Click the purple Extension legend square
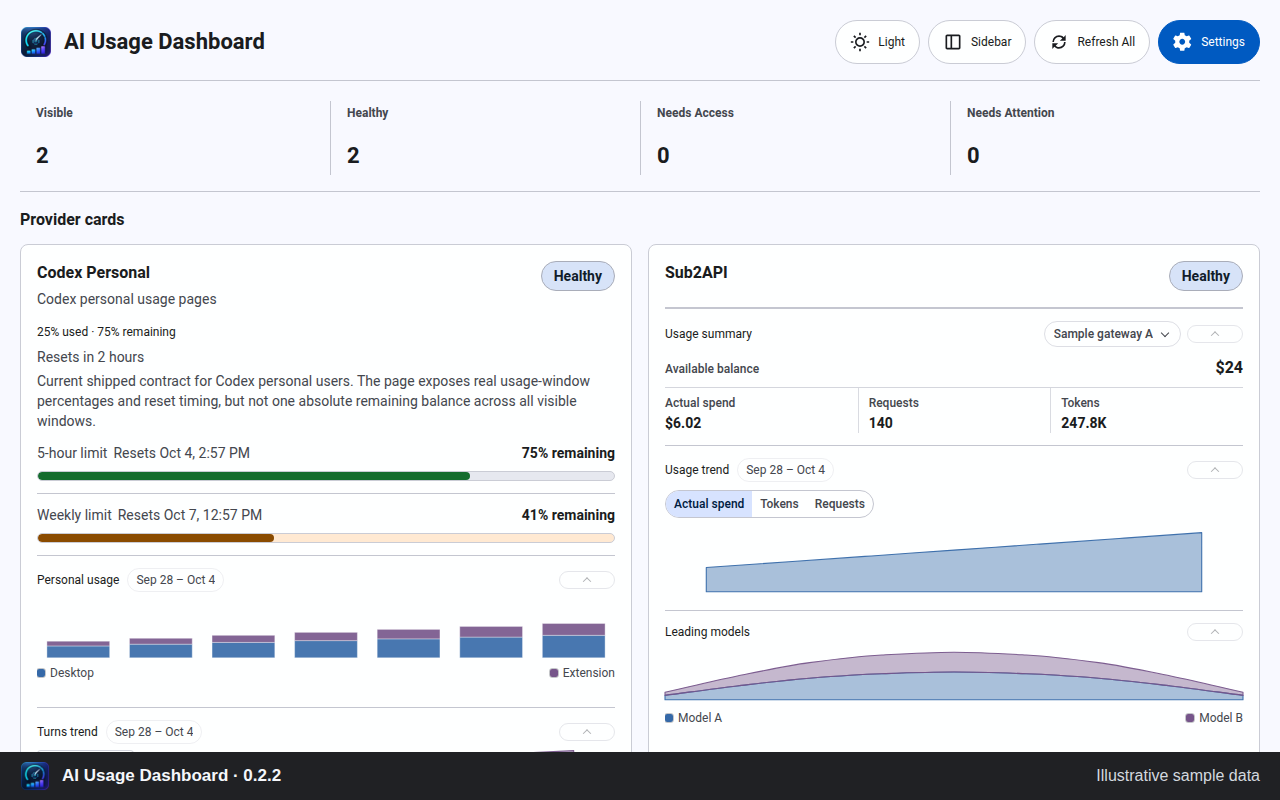 coord(554,673)
